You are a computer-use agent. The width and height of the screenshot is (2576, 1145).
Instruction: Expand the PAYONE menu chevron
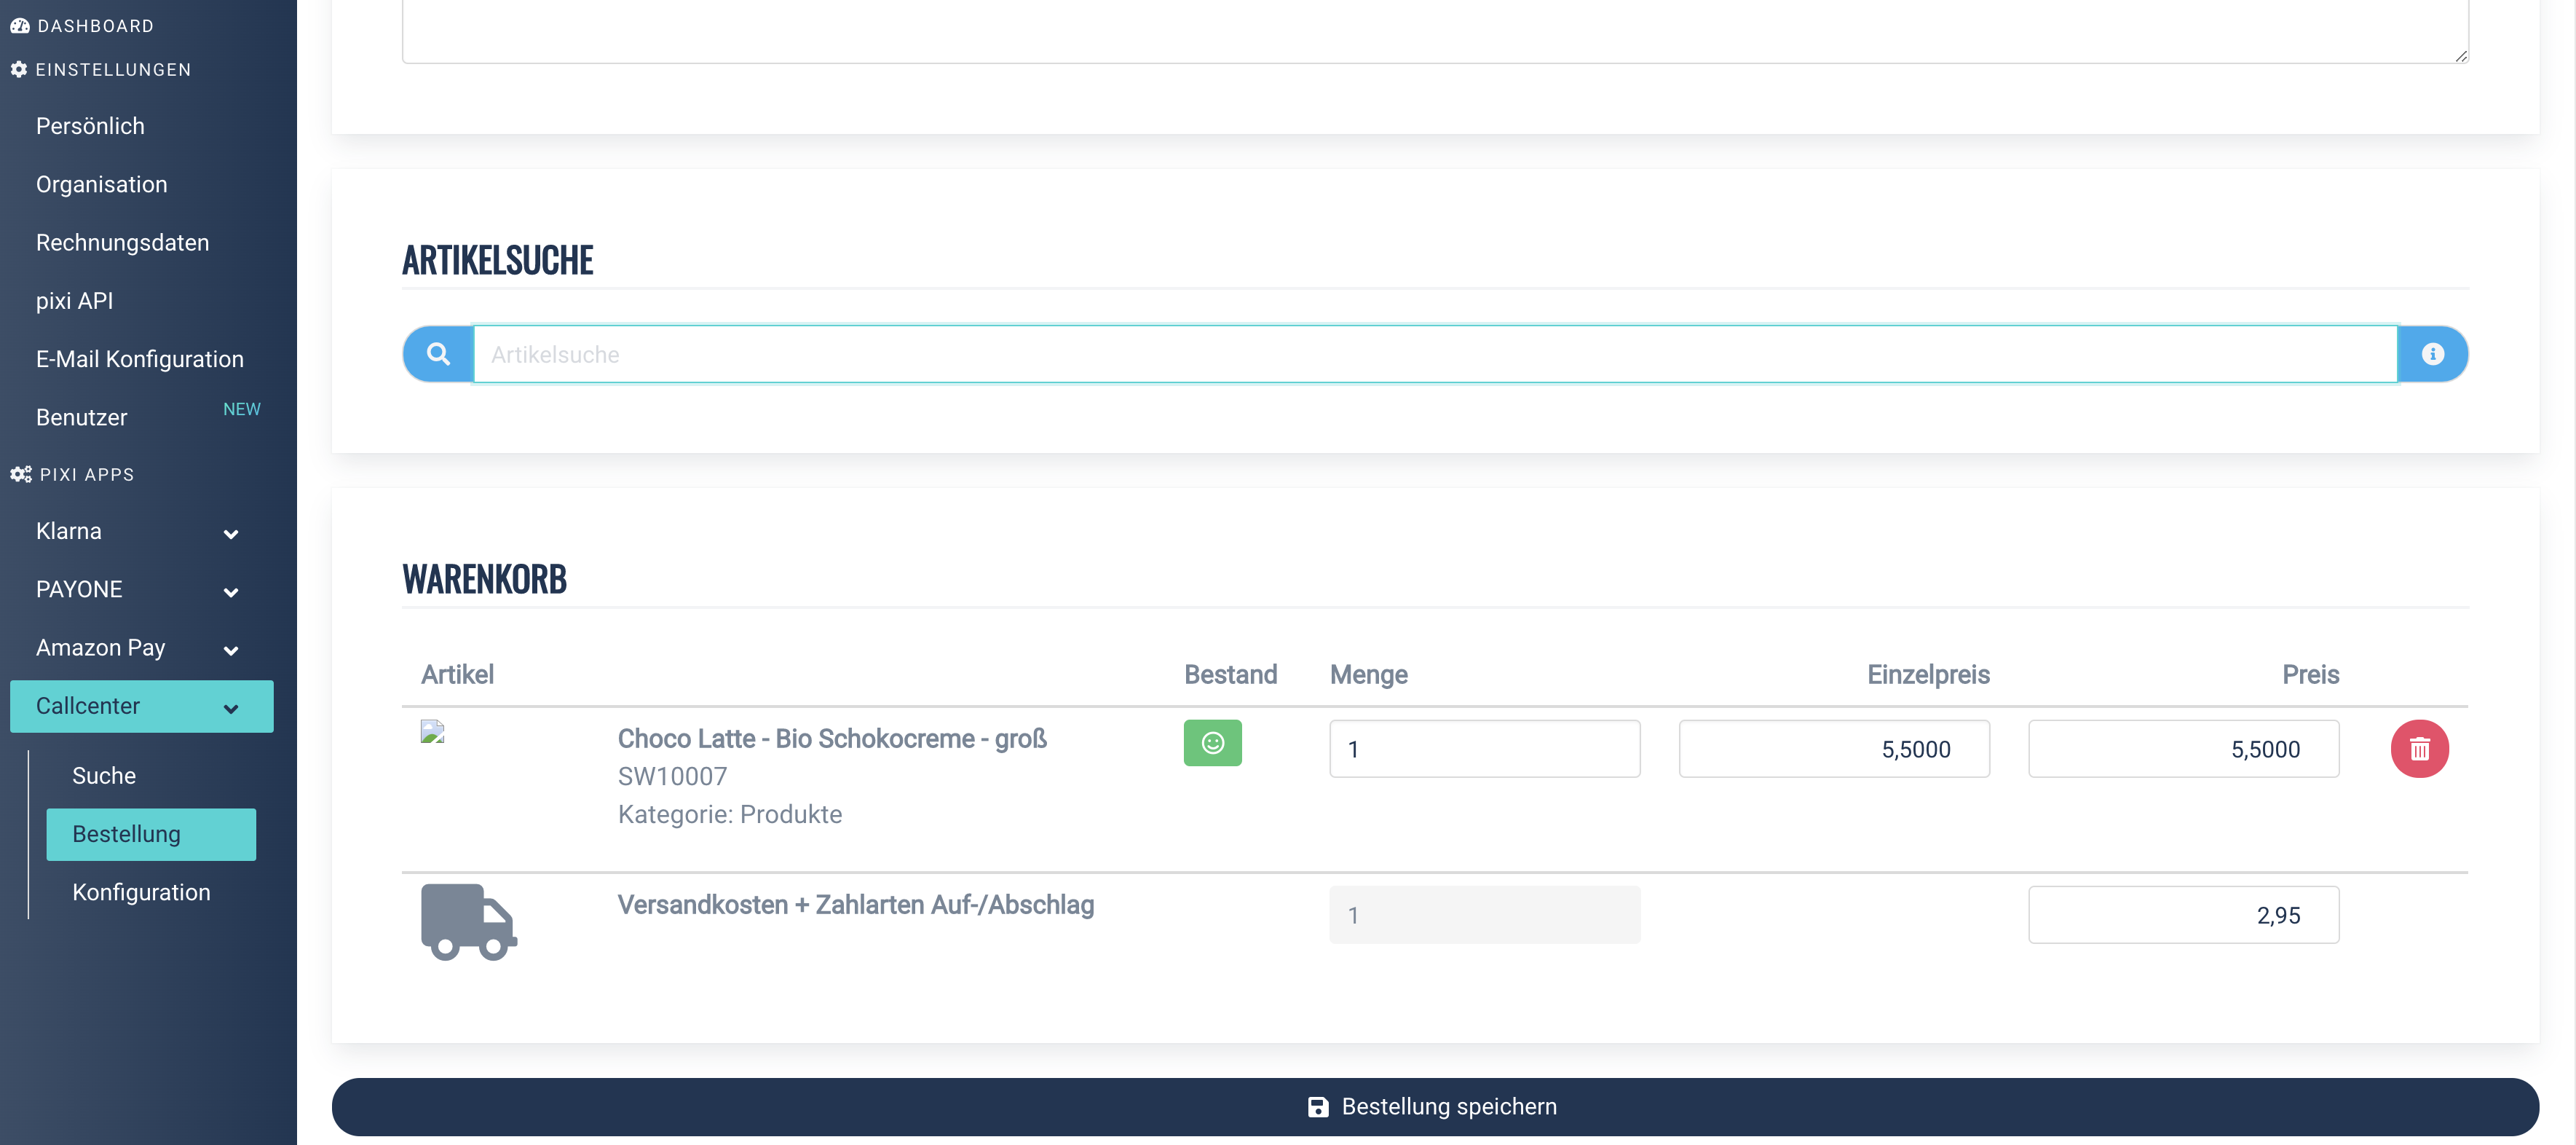click(231, 592)
